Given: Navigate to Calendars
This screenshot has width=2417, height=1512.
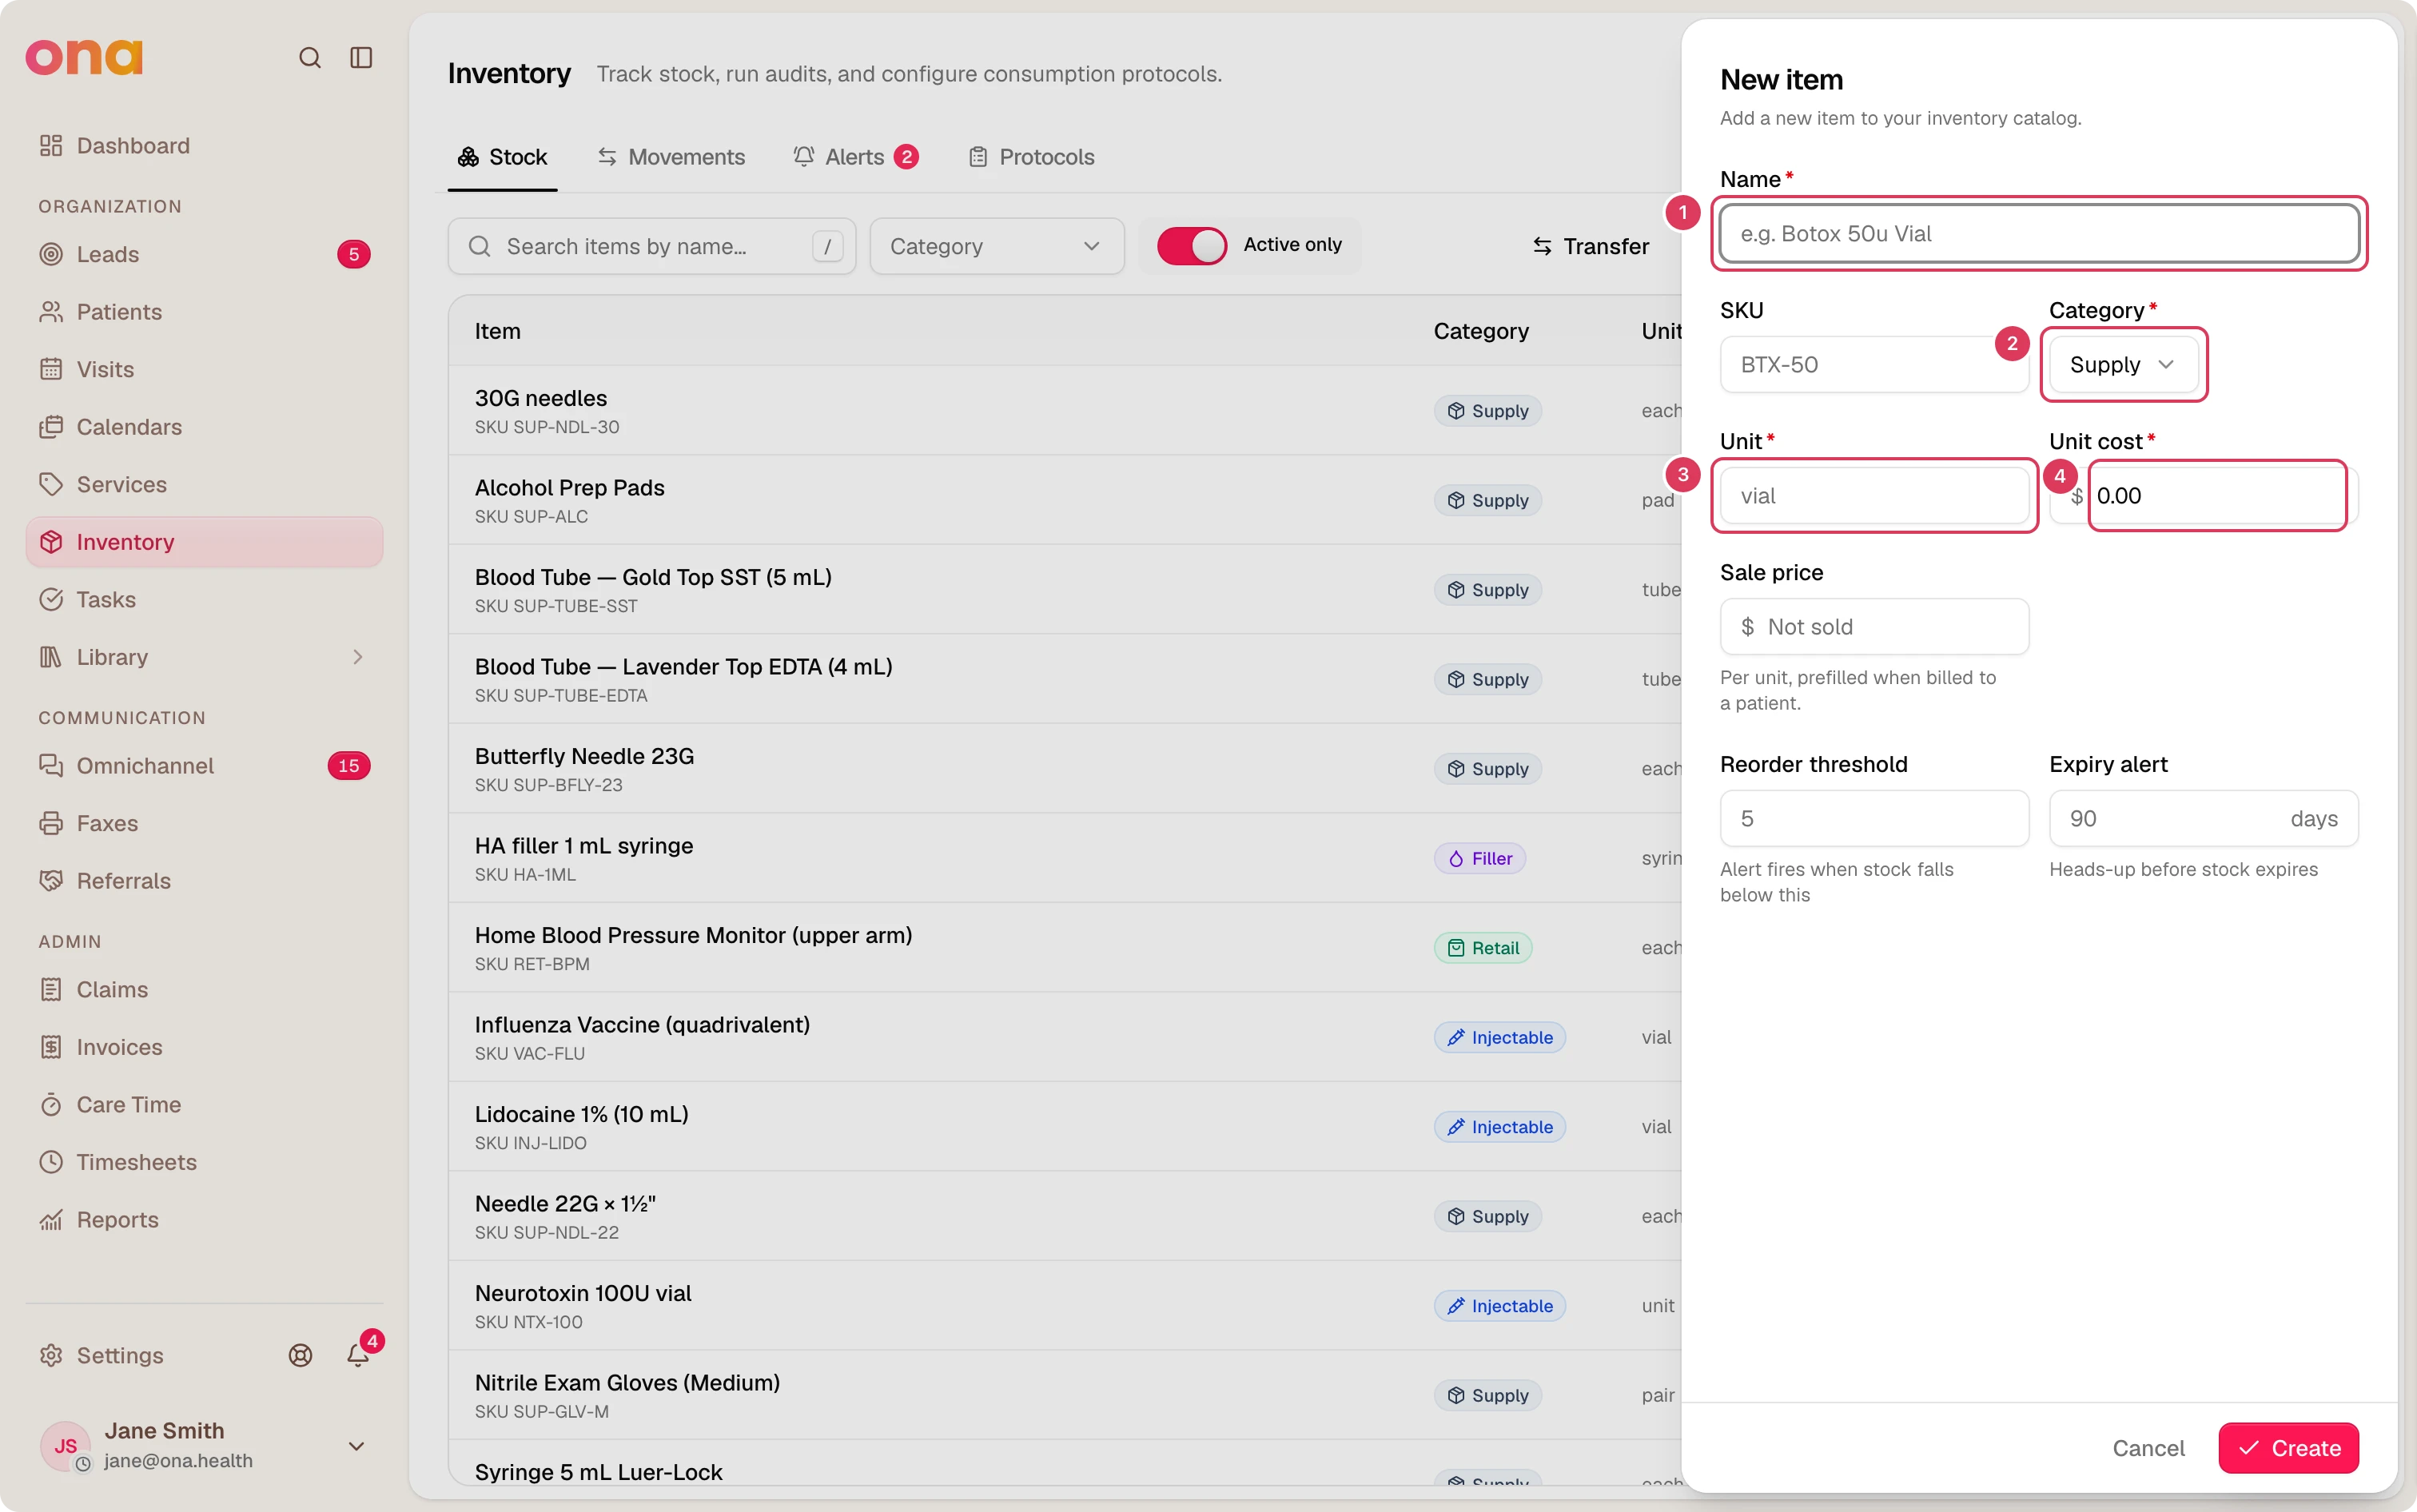Looking at the screenshot, I should pyautogui.click(x=204, y=427).
